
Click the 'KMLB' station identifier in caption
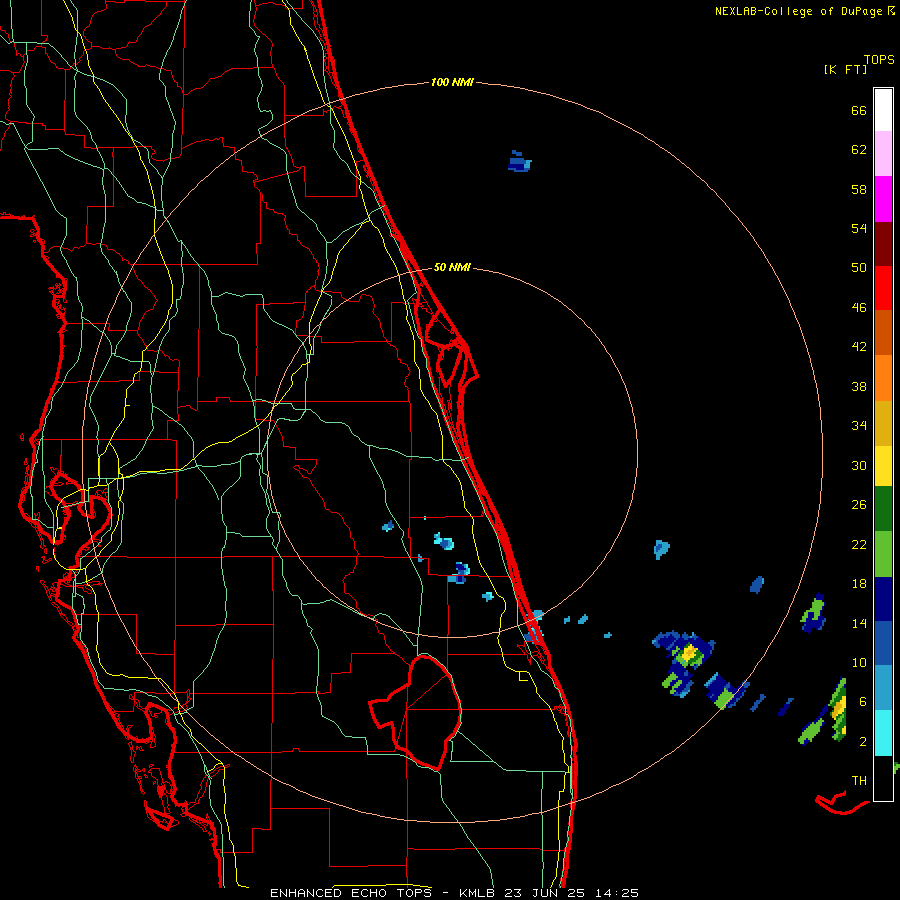coord(479,893)
